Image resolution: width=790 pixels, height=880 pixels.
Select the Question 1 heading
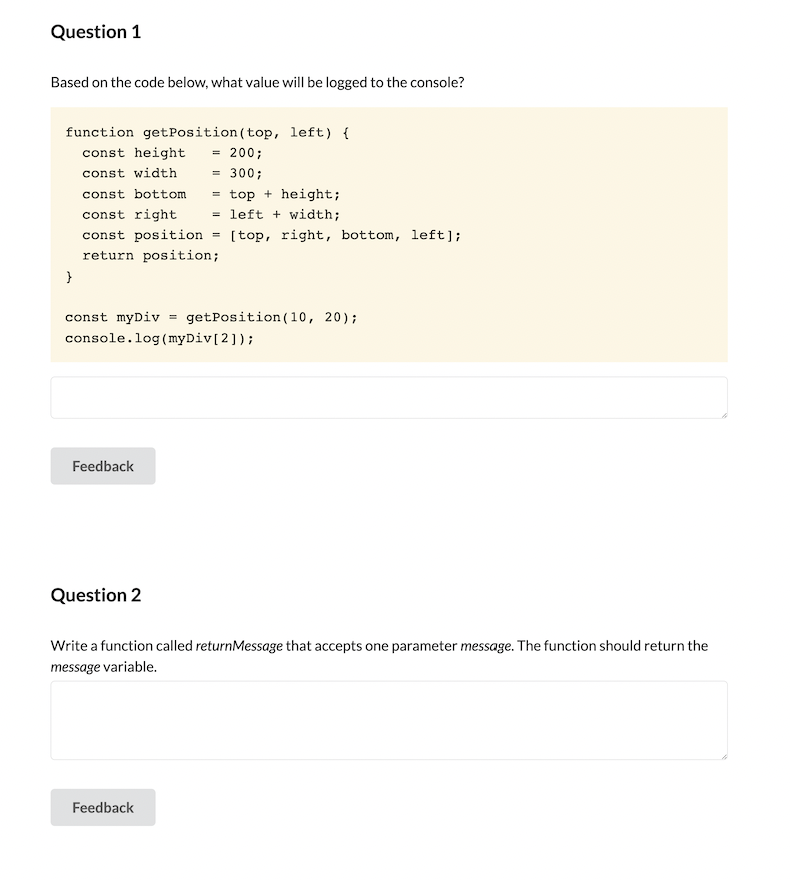click(96, 31)
